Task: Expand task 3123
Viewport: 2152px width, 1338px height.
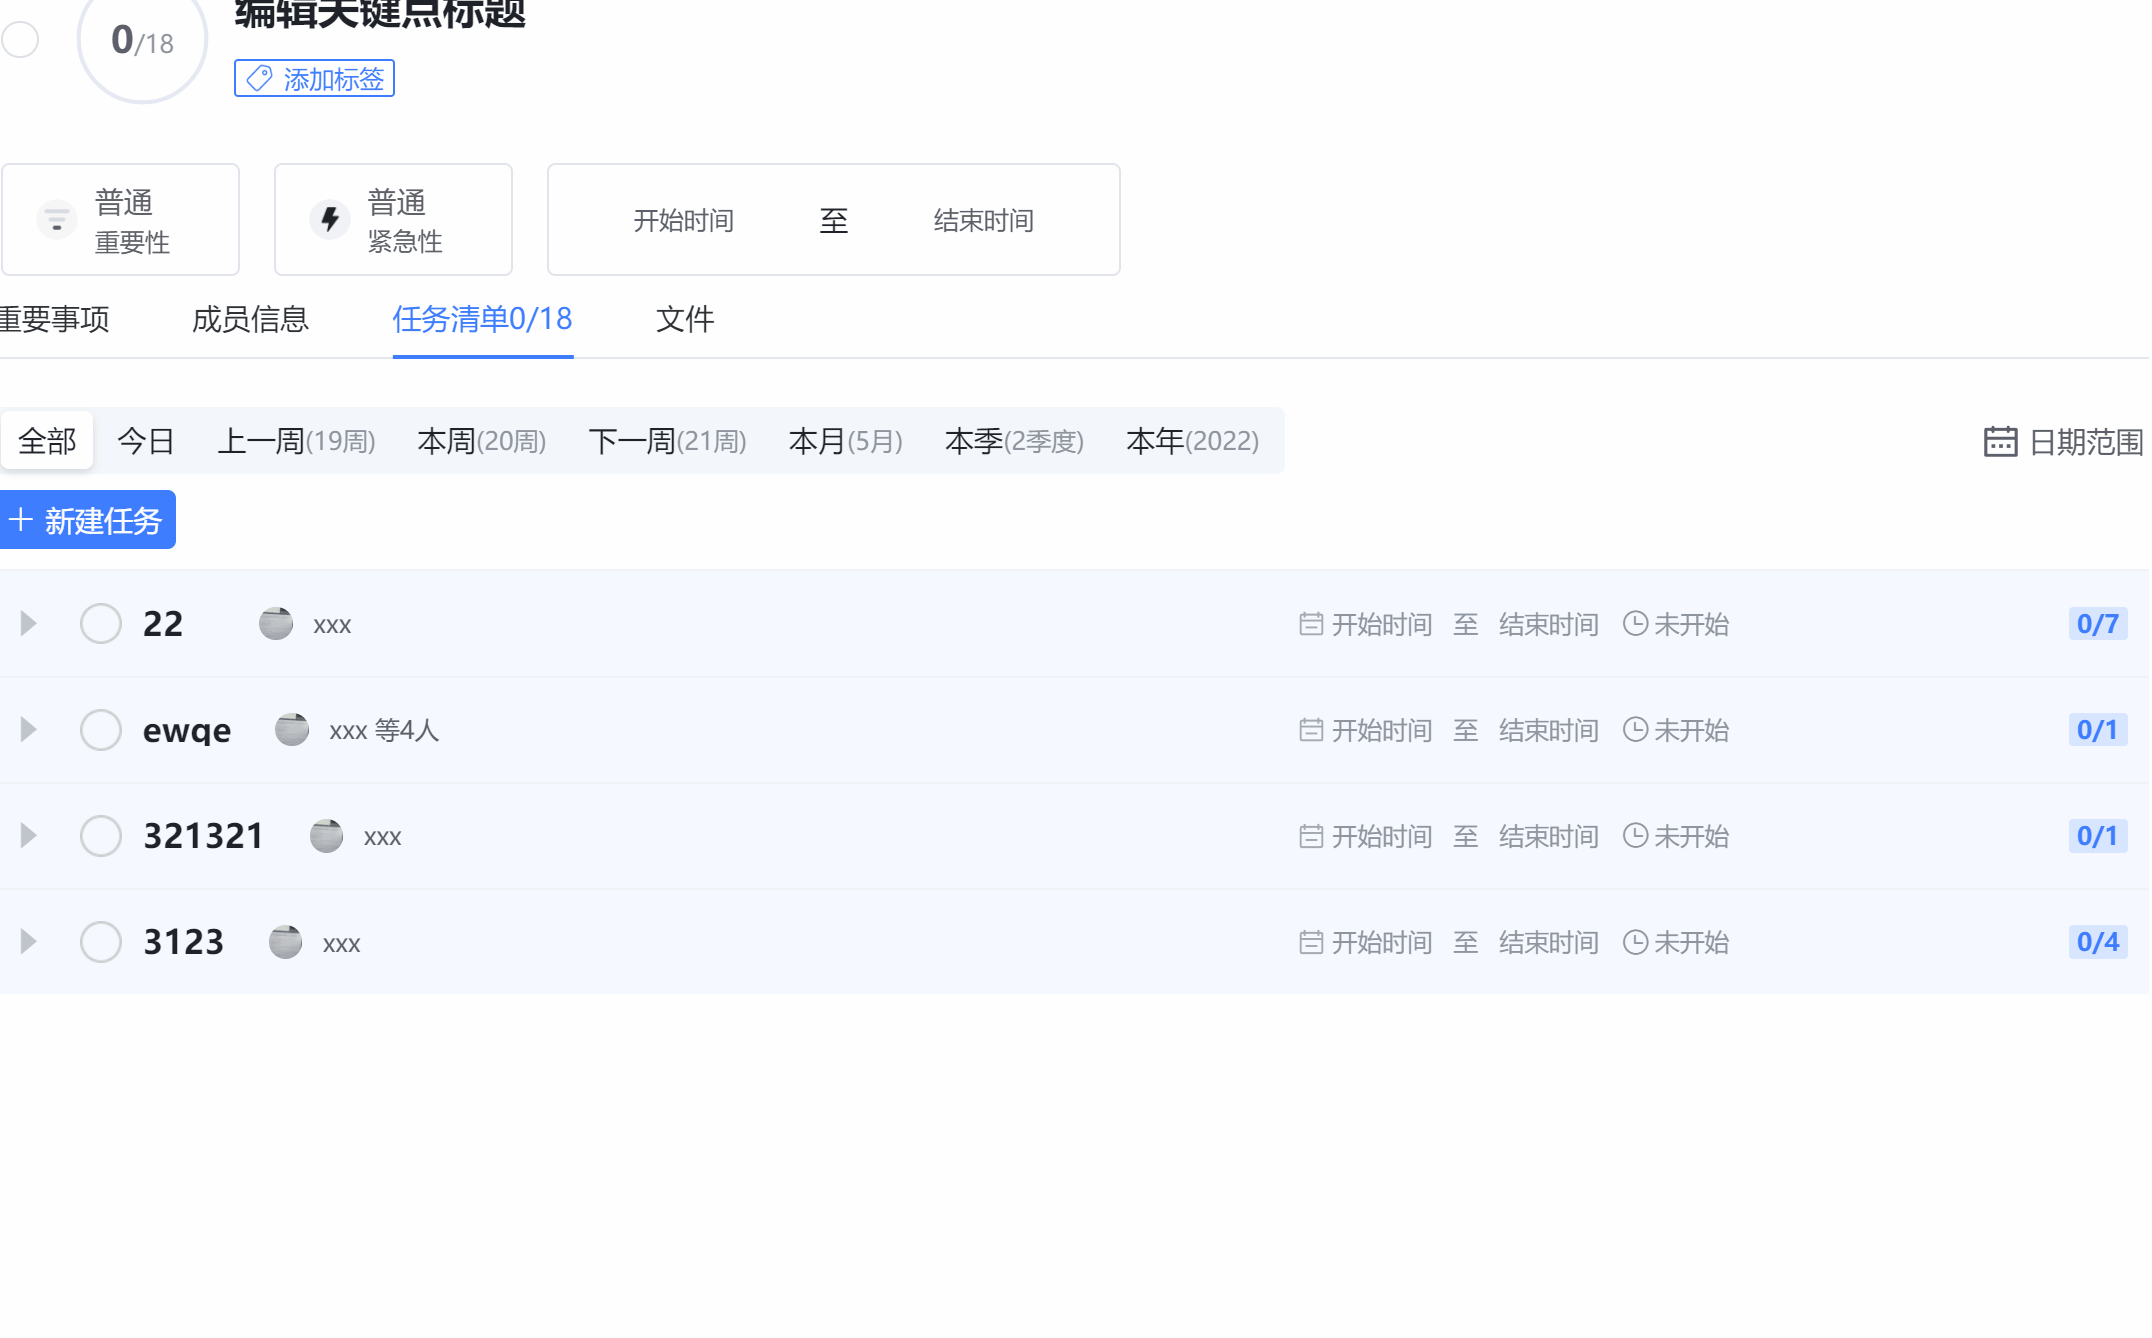Action: [x=27, y=941]
